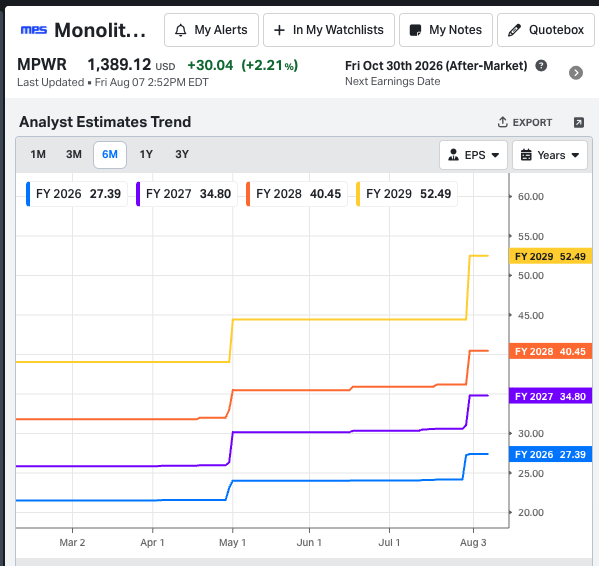Click the Next Earnings Date label
Screen dimensions: 599x566
coord(392,81)
